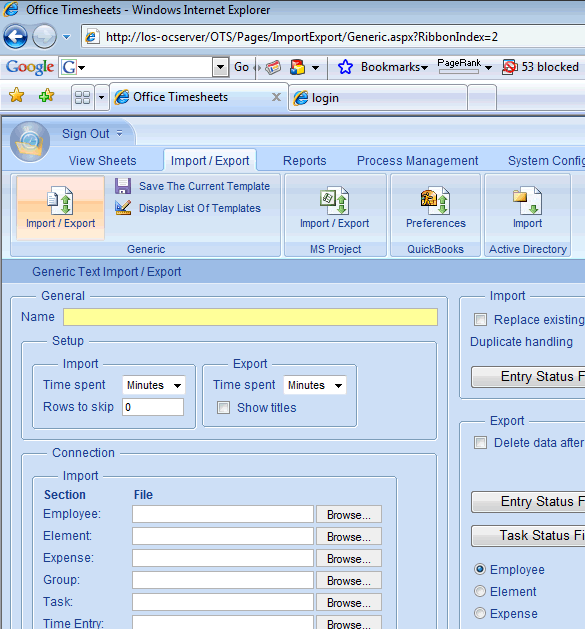Click Browse for the Employee file
The height and width of the screenshot is (629, 585).
pyautogui.click(x=349, y=514)
